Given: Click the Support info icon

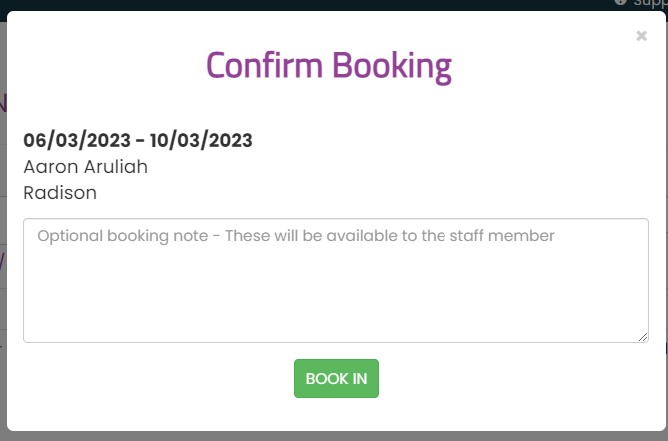Looking at the screenshot, I should point(620,2).
